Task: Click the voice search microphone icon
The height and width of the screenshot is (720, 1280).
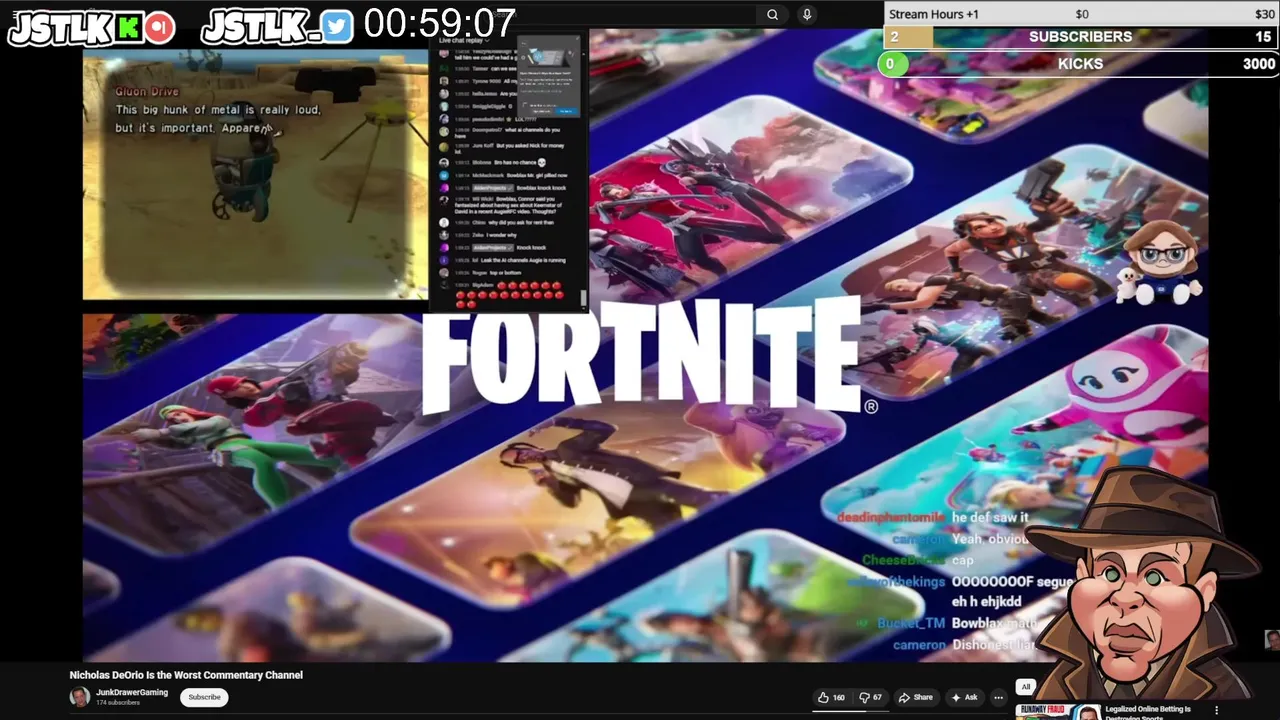Action: click(807, 14)
